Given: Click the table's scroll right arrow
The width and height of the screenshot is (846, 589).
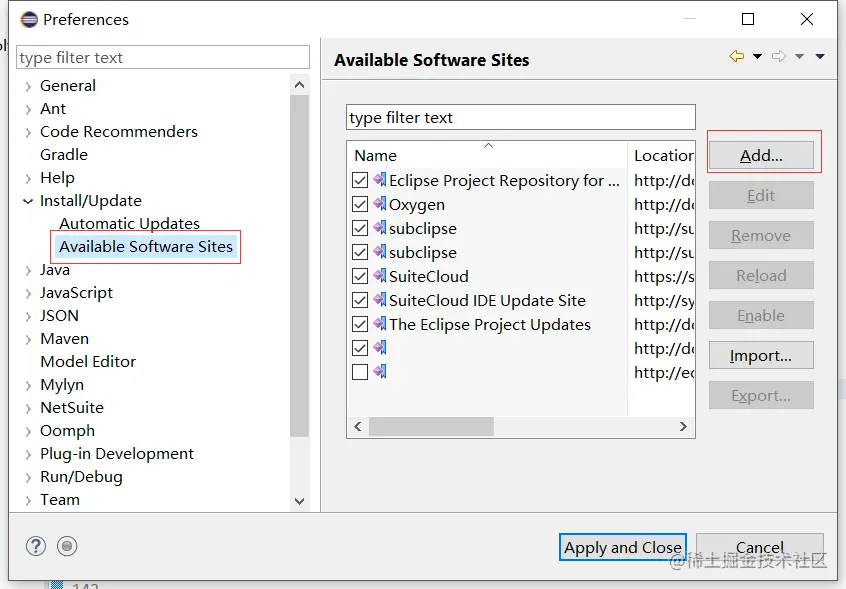Looking at the screenshot, I should (x=683, y=426).
